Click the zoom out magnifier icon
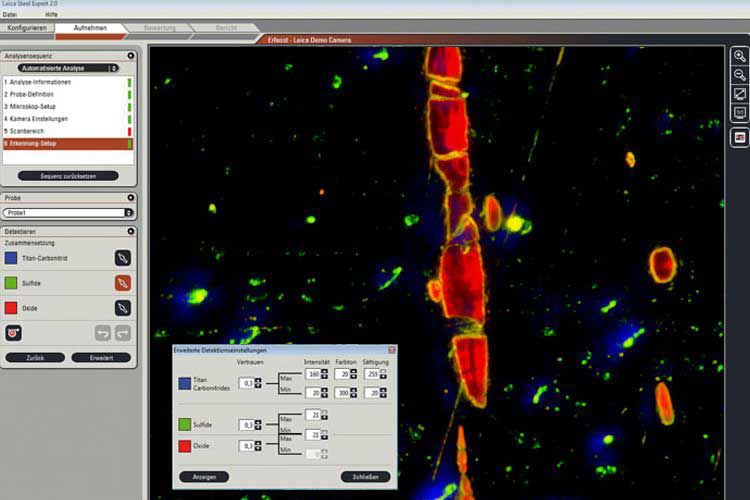The height and width of the screenshot is (500, 750). 740,75
